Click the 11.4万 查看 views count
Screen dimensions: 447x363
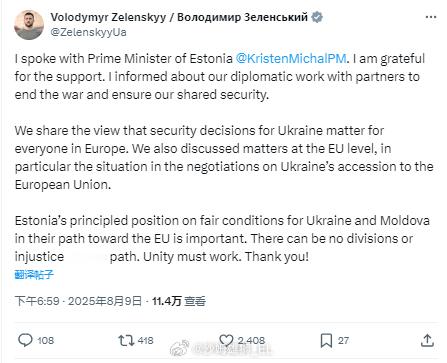pos(179,301)
